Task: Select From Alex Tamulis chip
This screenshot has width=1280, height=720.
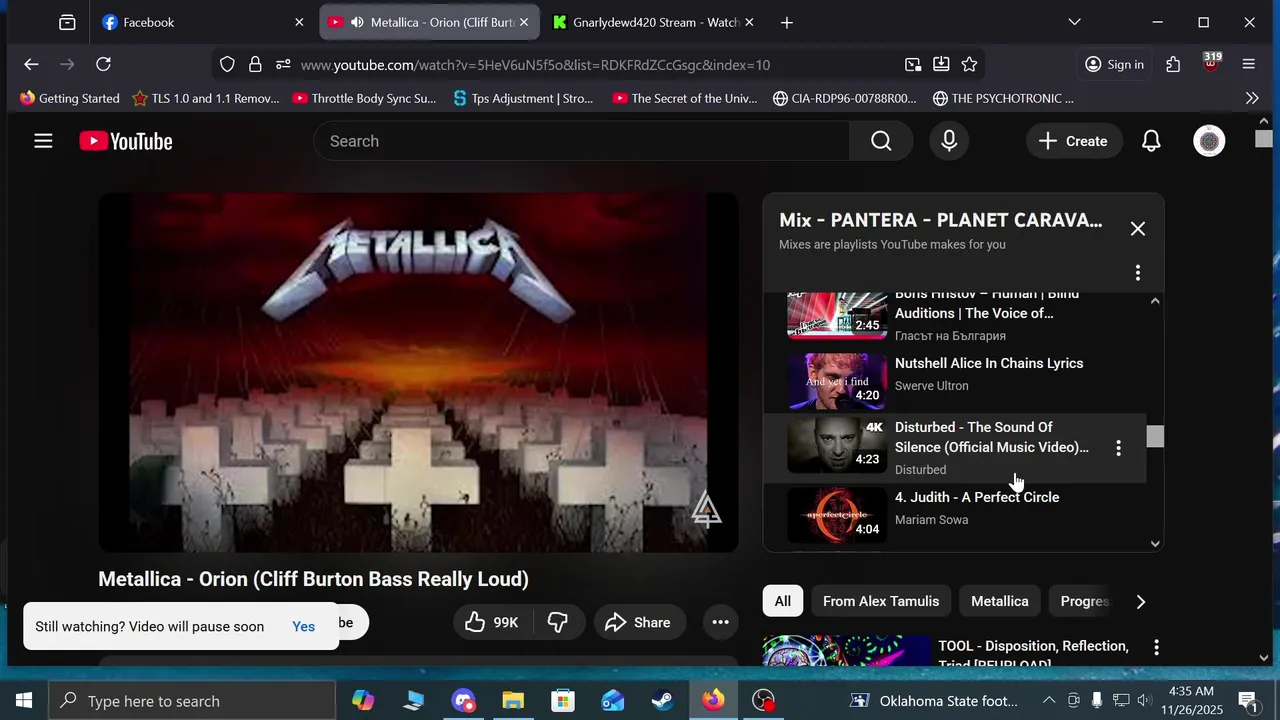Action: pos(881,601)
